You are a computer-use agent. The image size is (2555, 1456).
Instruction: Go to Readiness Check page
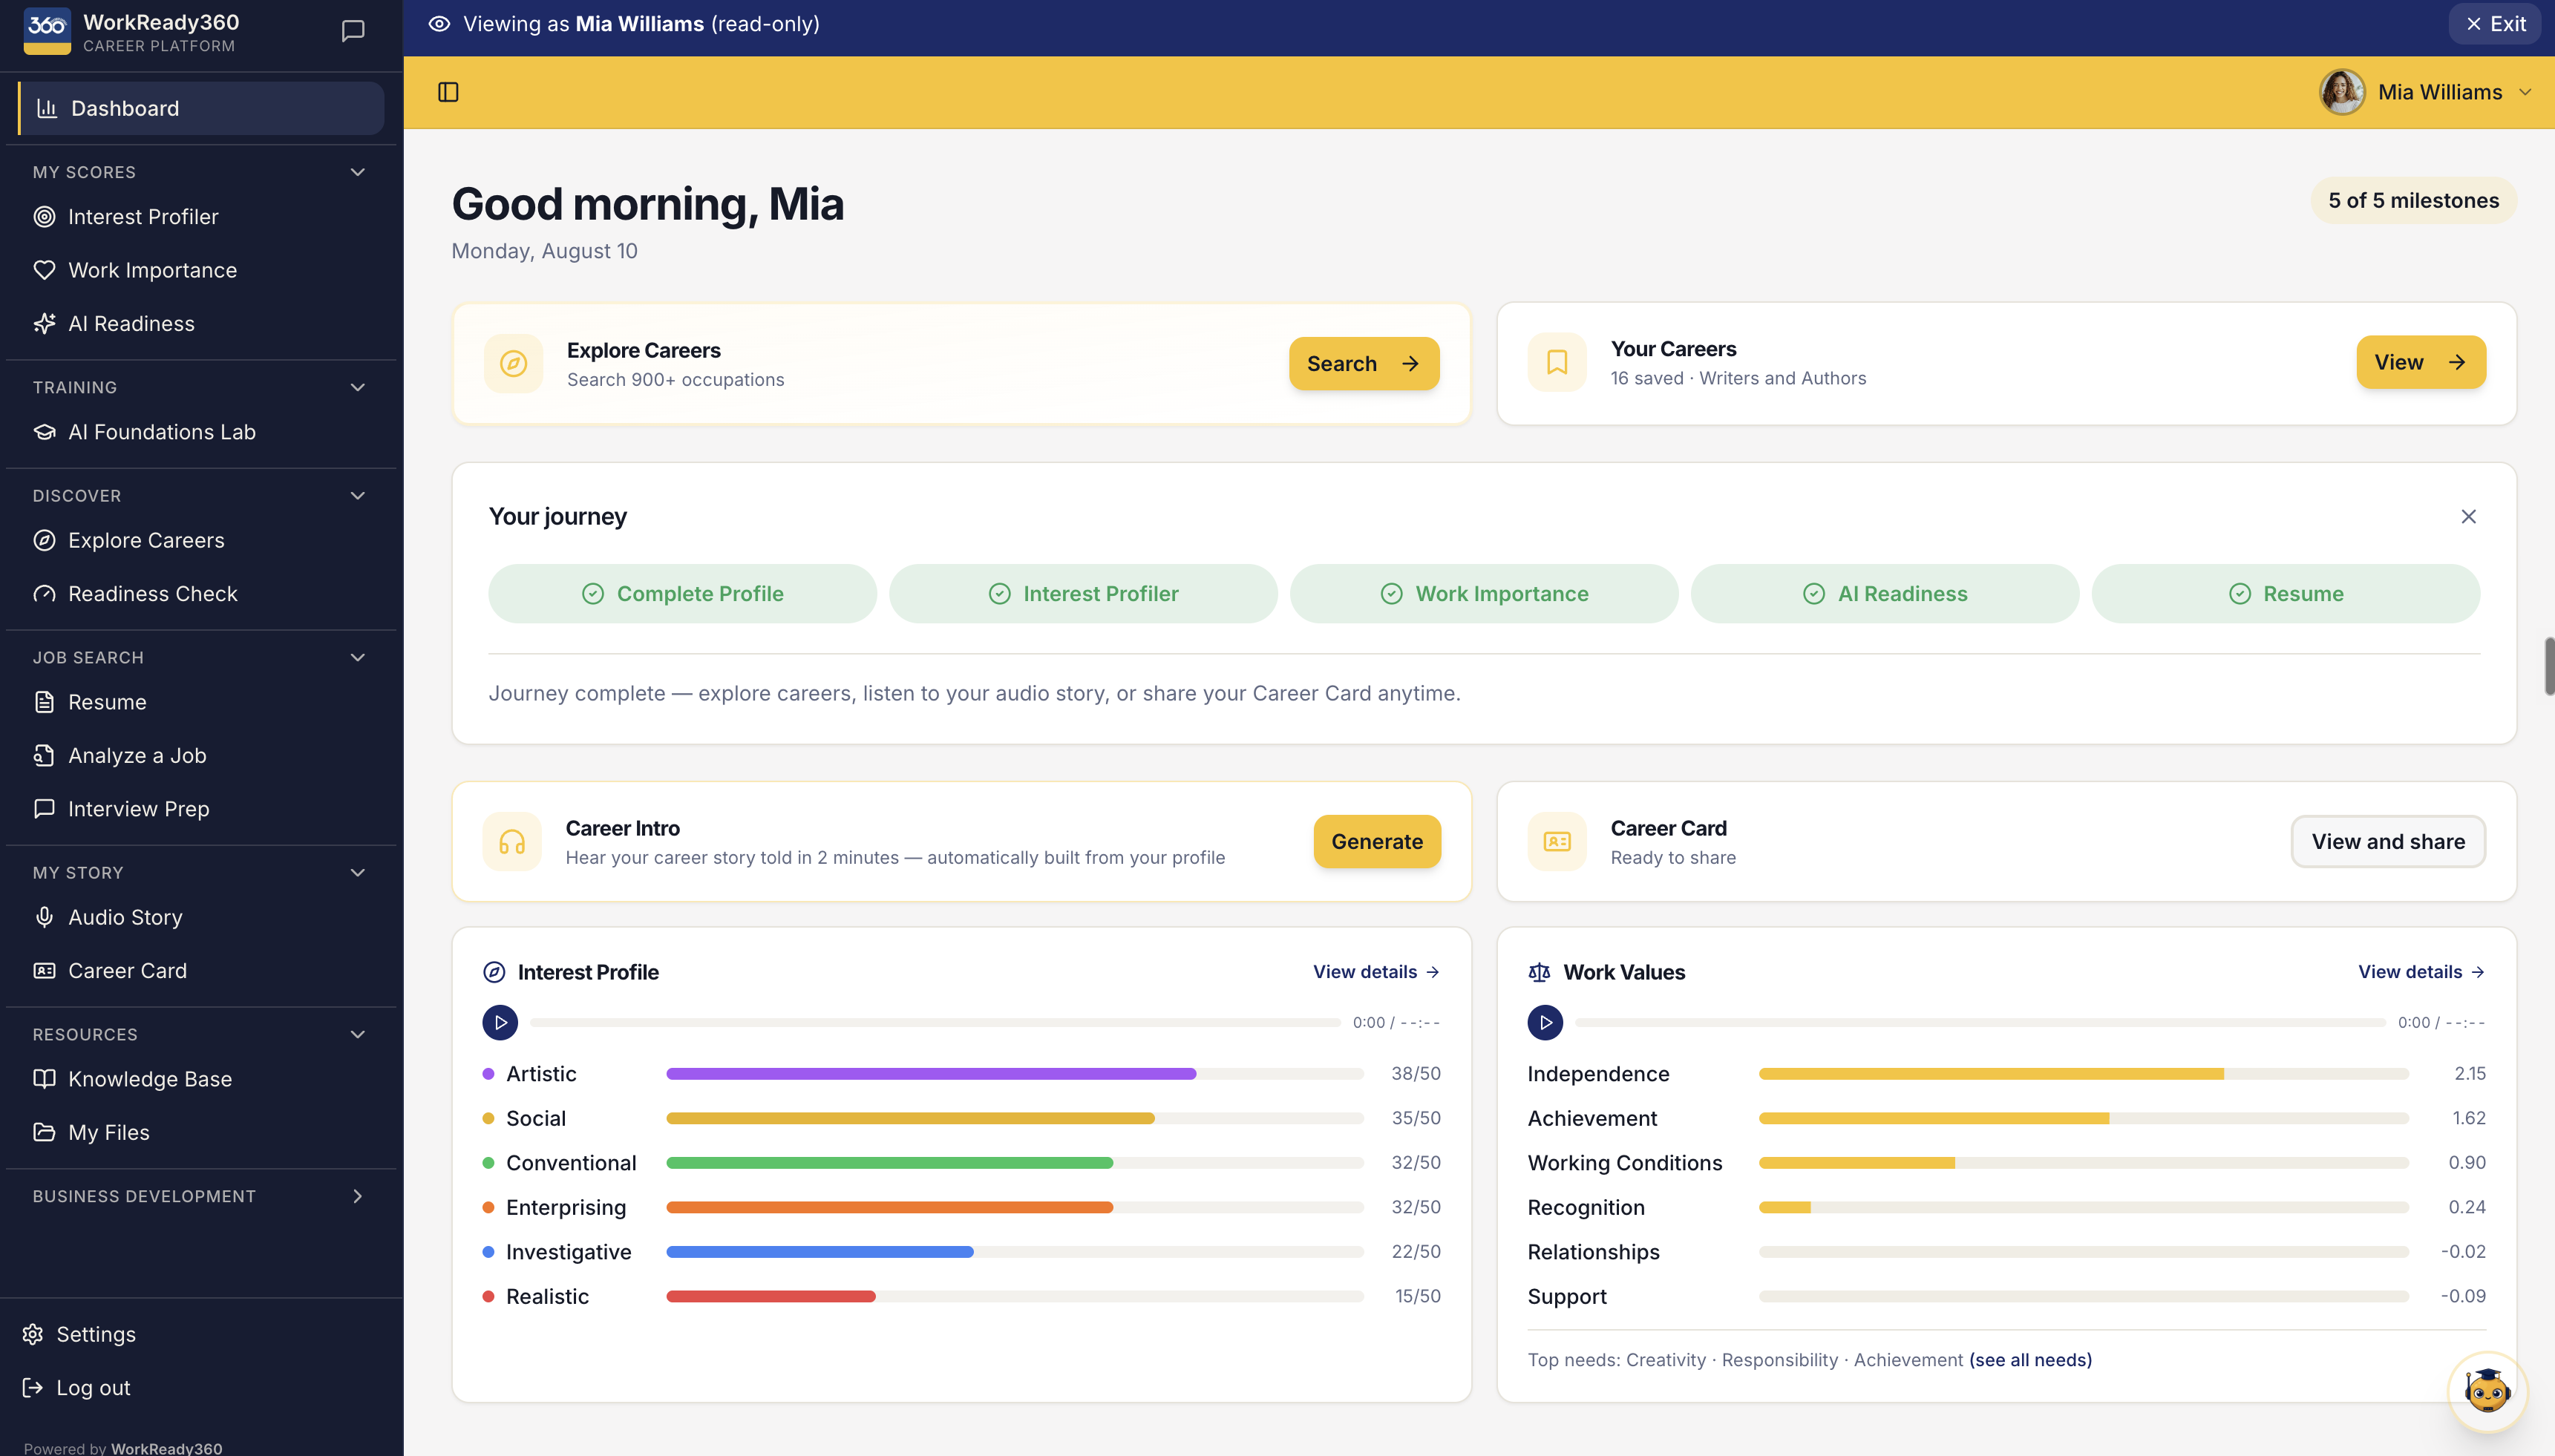point(201,594)
